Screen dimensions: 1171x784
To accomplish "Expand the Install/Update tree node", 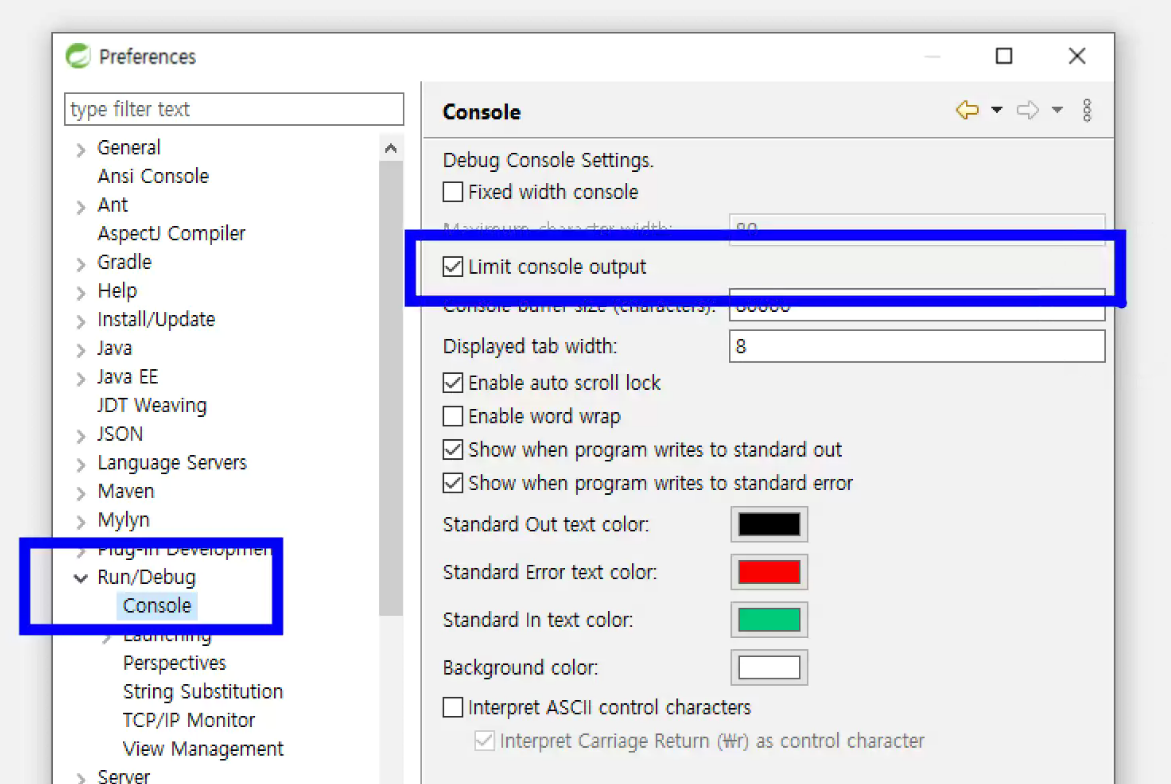I will point(81,322).
